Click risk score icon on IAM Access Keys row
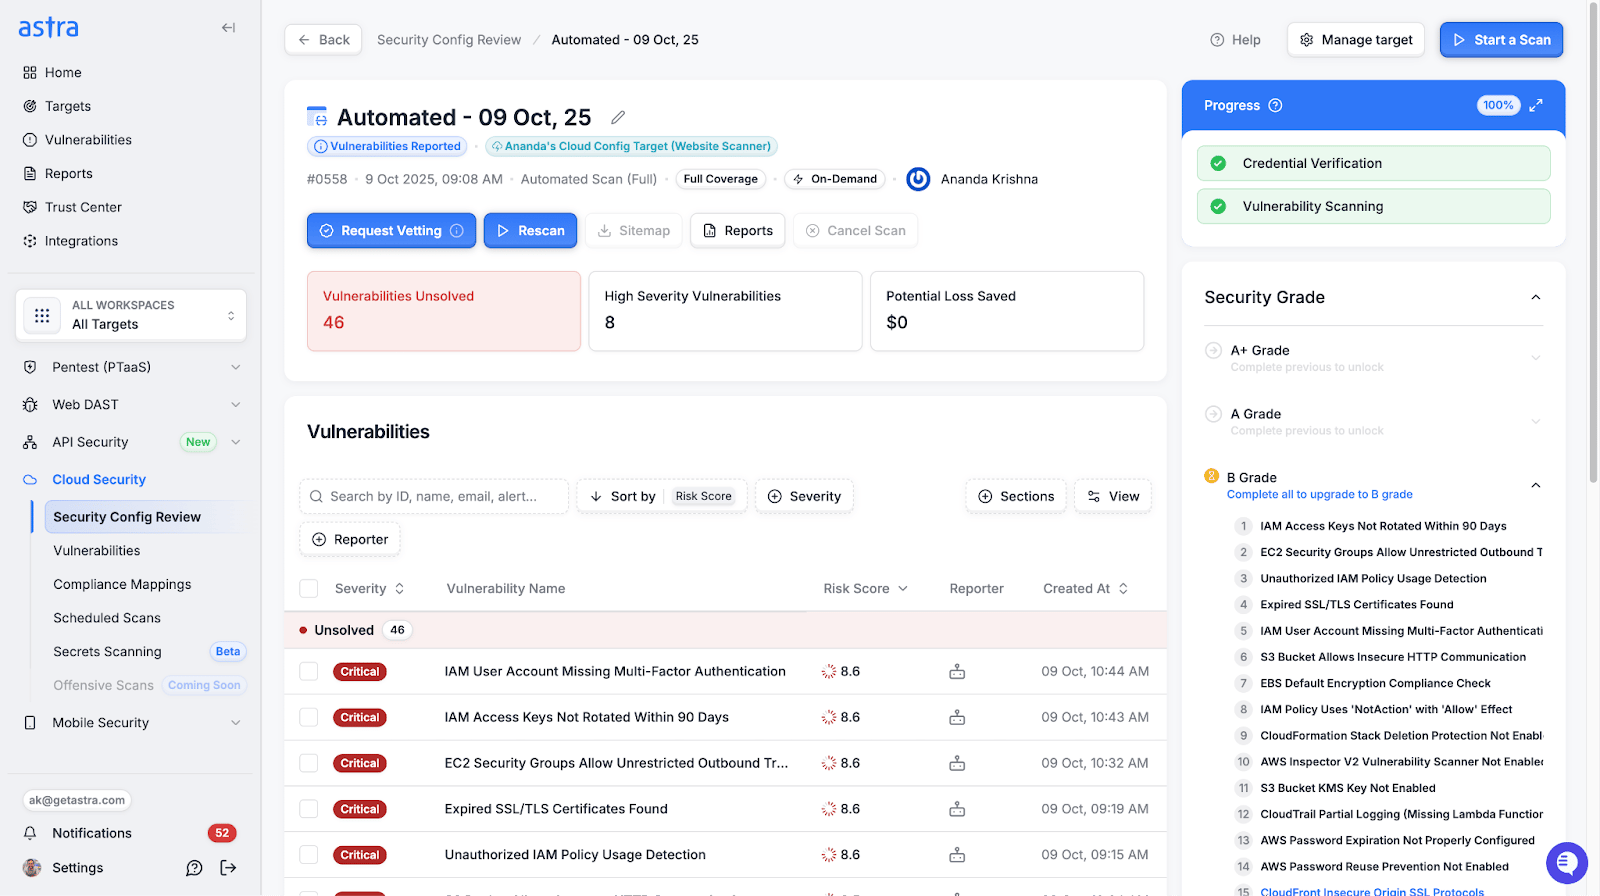Viewport: 1600px width, 896px height. pyautogui.click(x=829, y=718)
